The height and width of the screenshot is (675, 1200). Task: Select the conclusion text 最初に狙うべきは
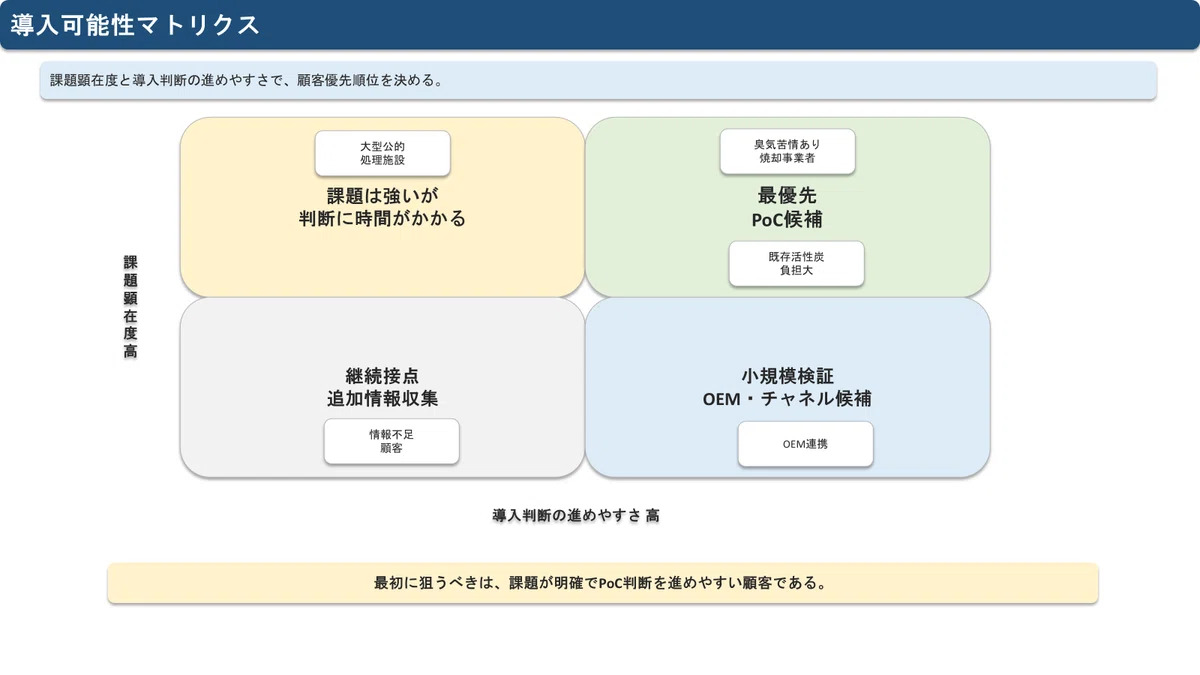pos(602,583)
